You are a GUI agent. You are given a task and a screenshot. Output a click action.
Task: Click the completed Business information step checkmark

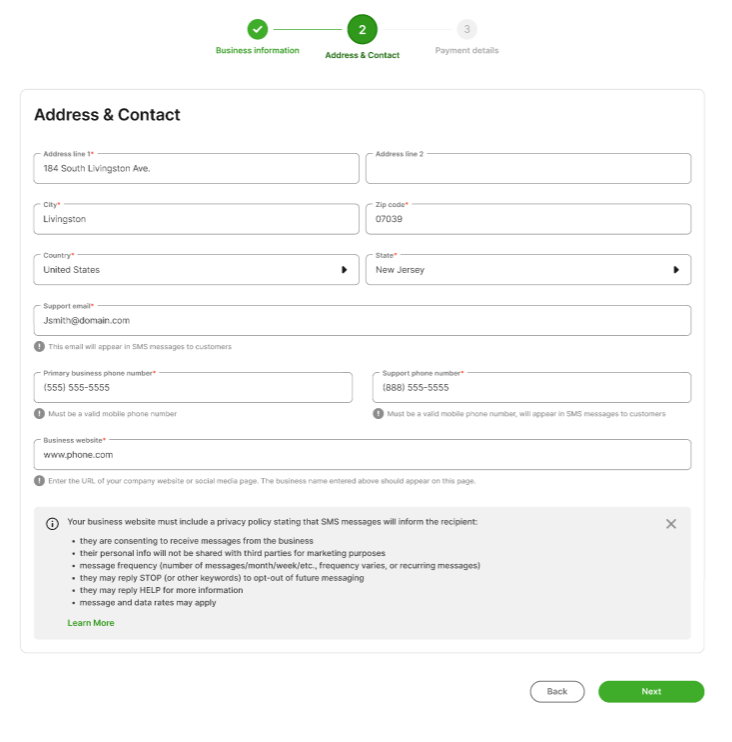point(257,29)
